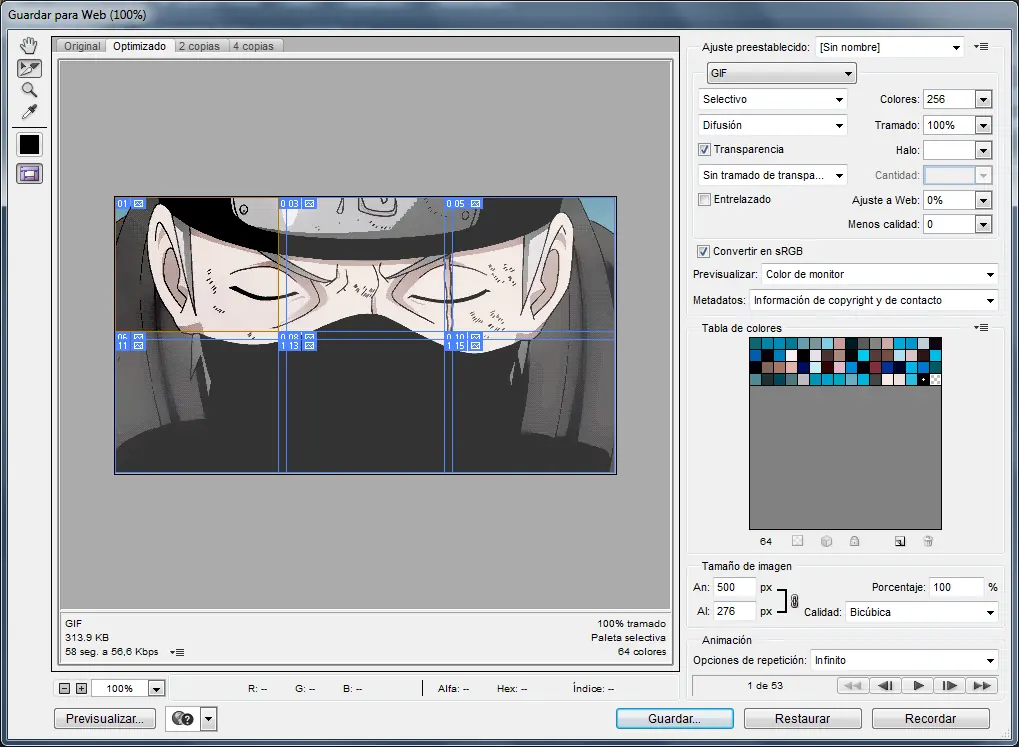Click the Al height 276 field
The height and width of the screenshot is (747, 1019).
[x=734, y=611]
